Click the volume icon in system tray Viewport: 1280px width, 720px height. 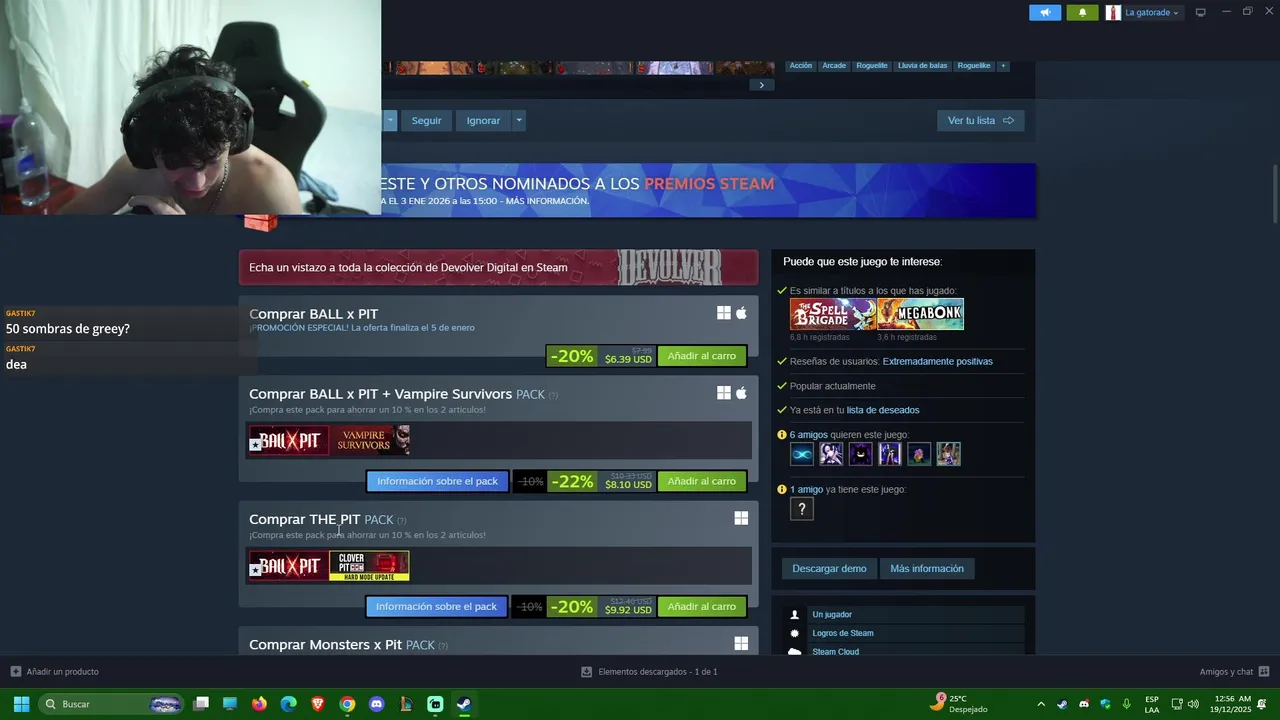[x=1193, y=704]
